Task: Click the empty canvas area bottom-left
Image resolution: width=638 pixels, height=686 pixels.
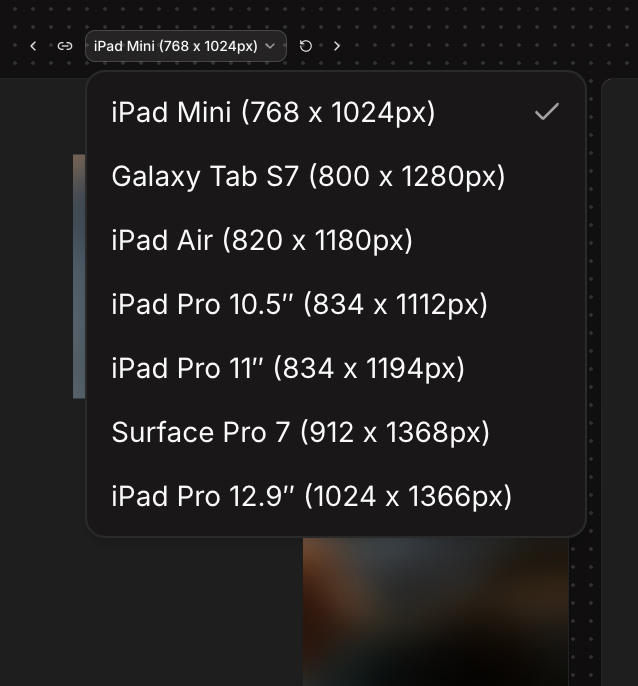Action: pos(150,610)
